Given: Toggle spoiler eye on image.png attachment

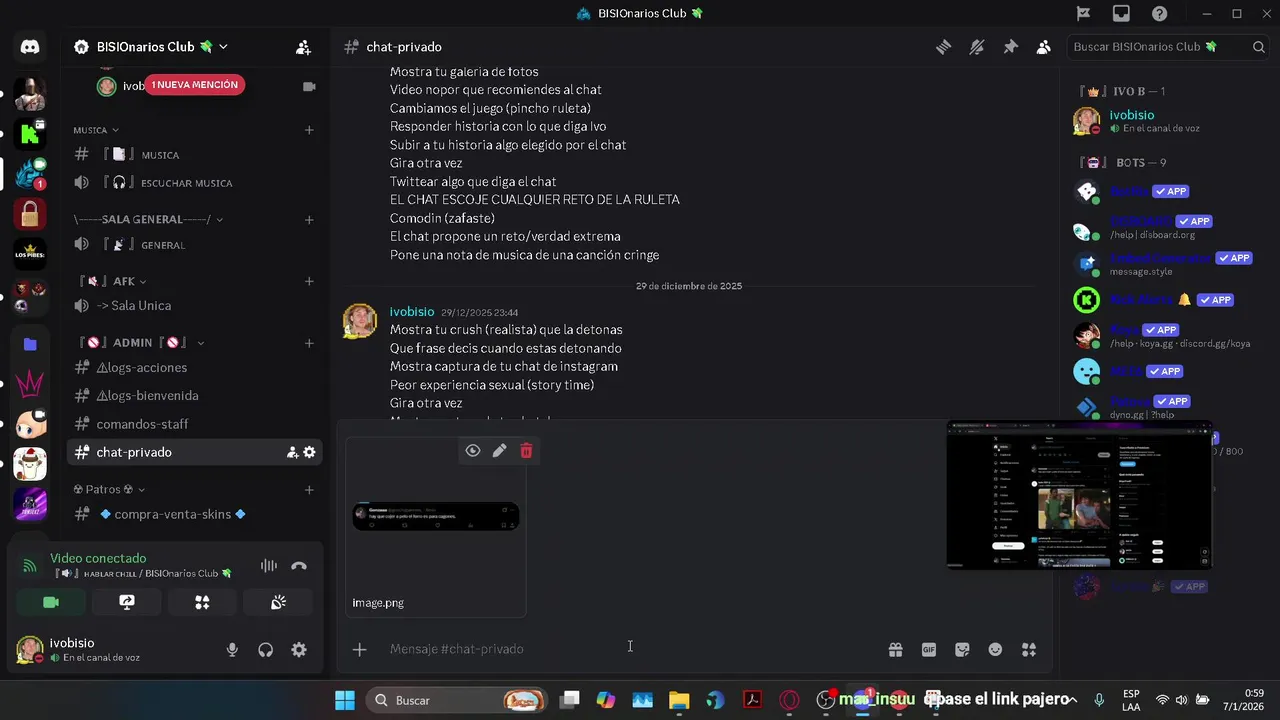Looking at the screenshot, I should coord(472,451).
